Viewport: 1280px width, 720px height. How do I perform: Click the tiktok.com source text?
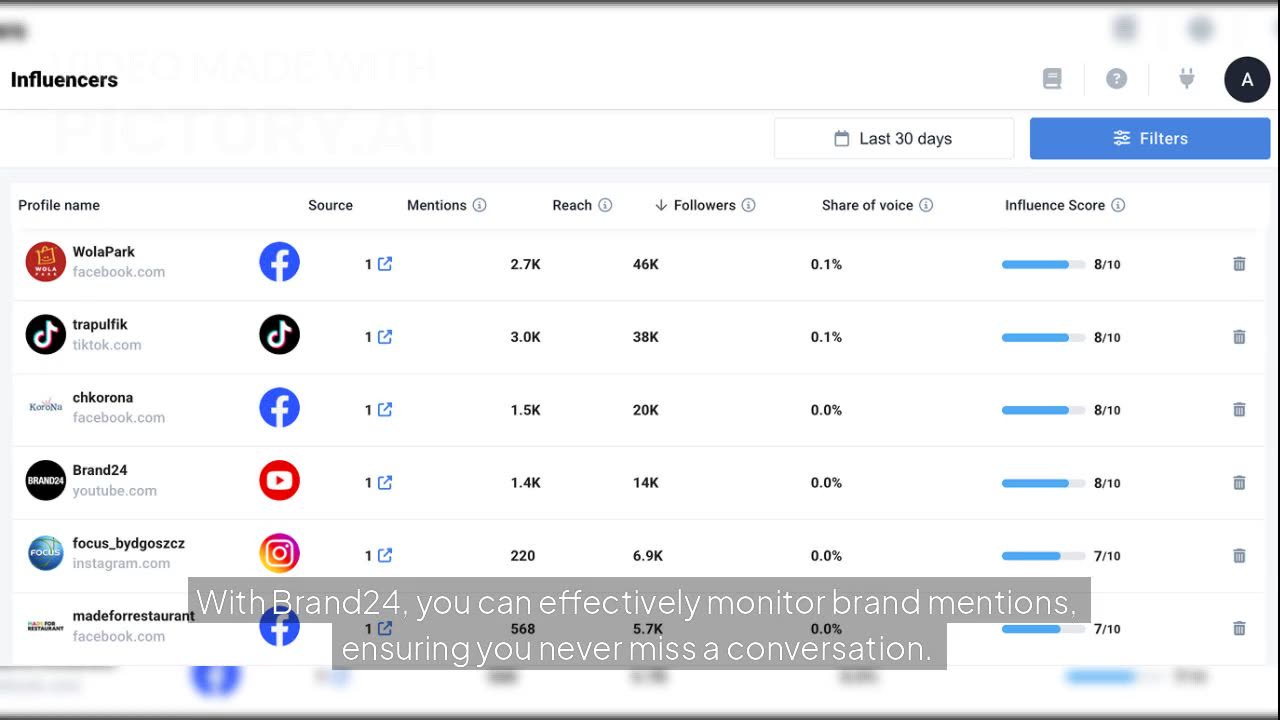(107, 345)
